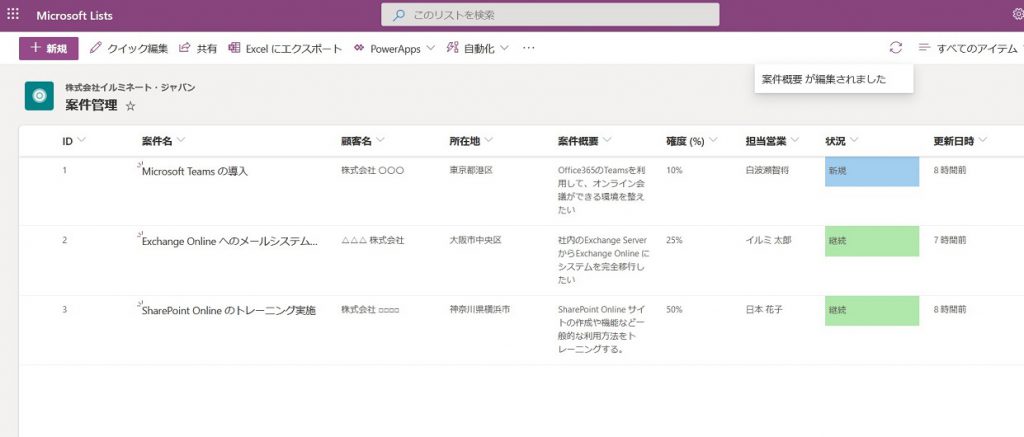
Task: Click green 継続 status in Exchange row
Action: pos(872,241)
